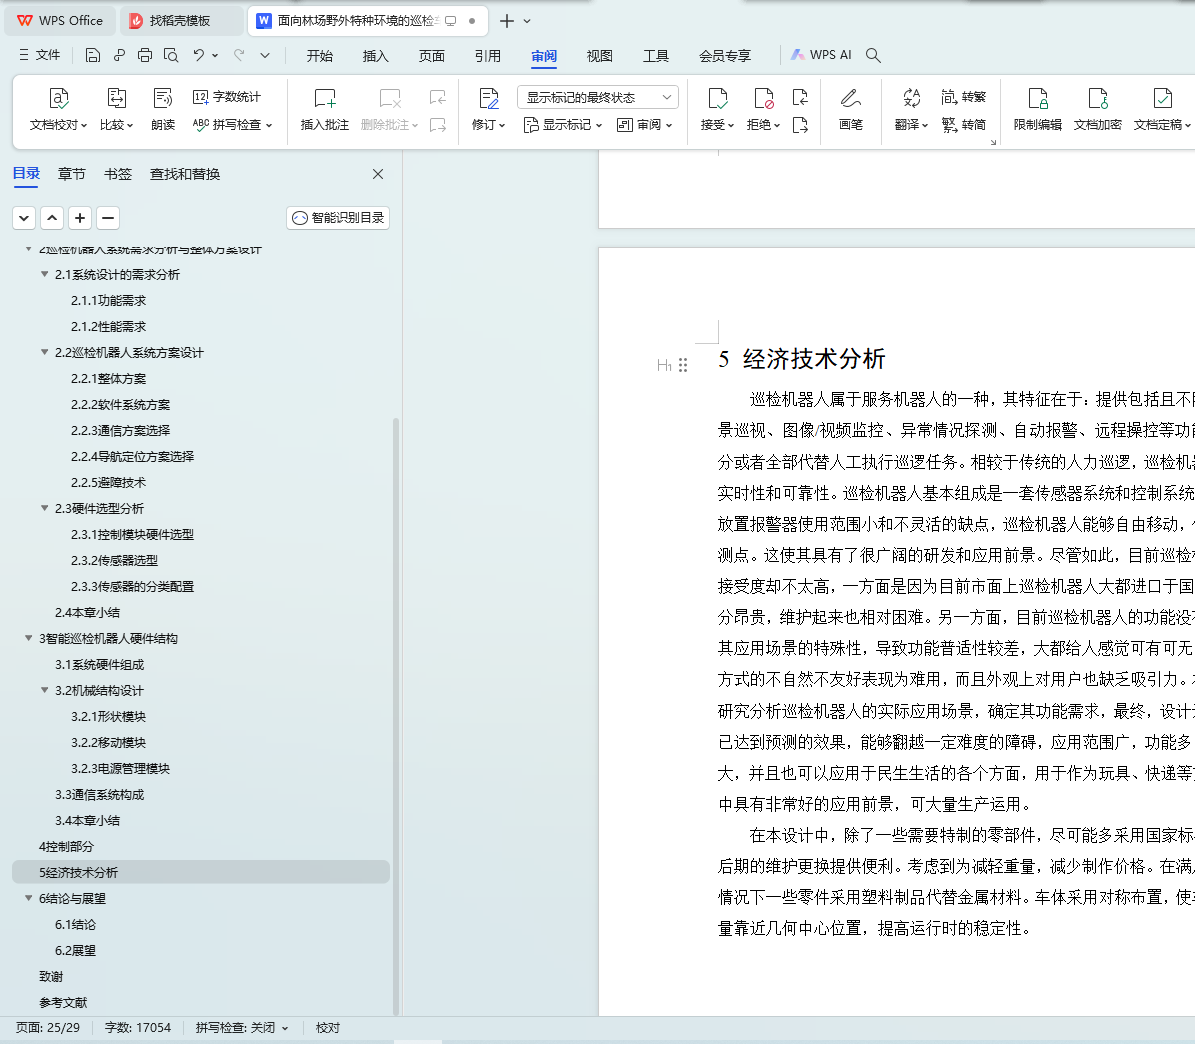
Task: Click the save icon in quick toolbar
Action: [92, 55]
